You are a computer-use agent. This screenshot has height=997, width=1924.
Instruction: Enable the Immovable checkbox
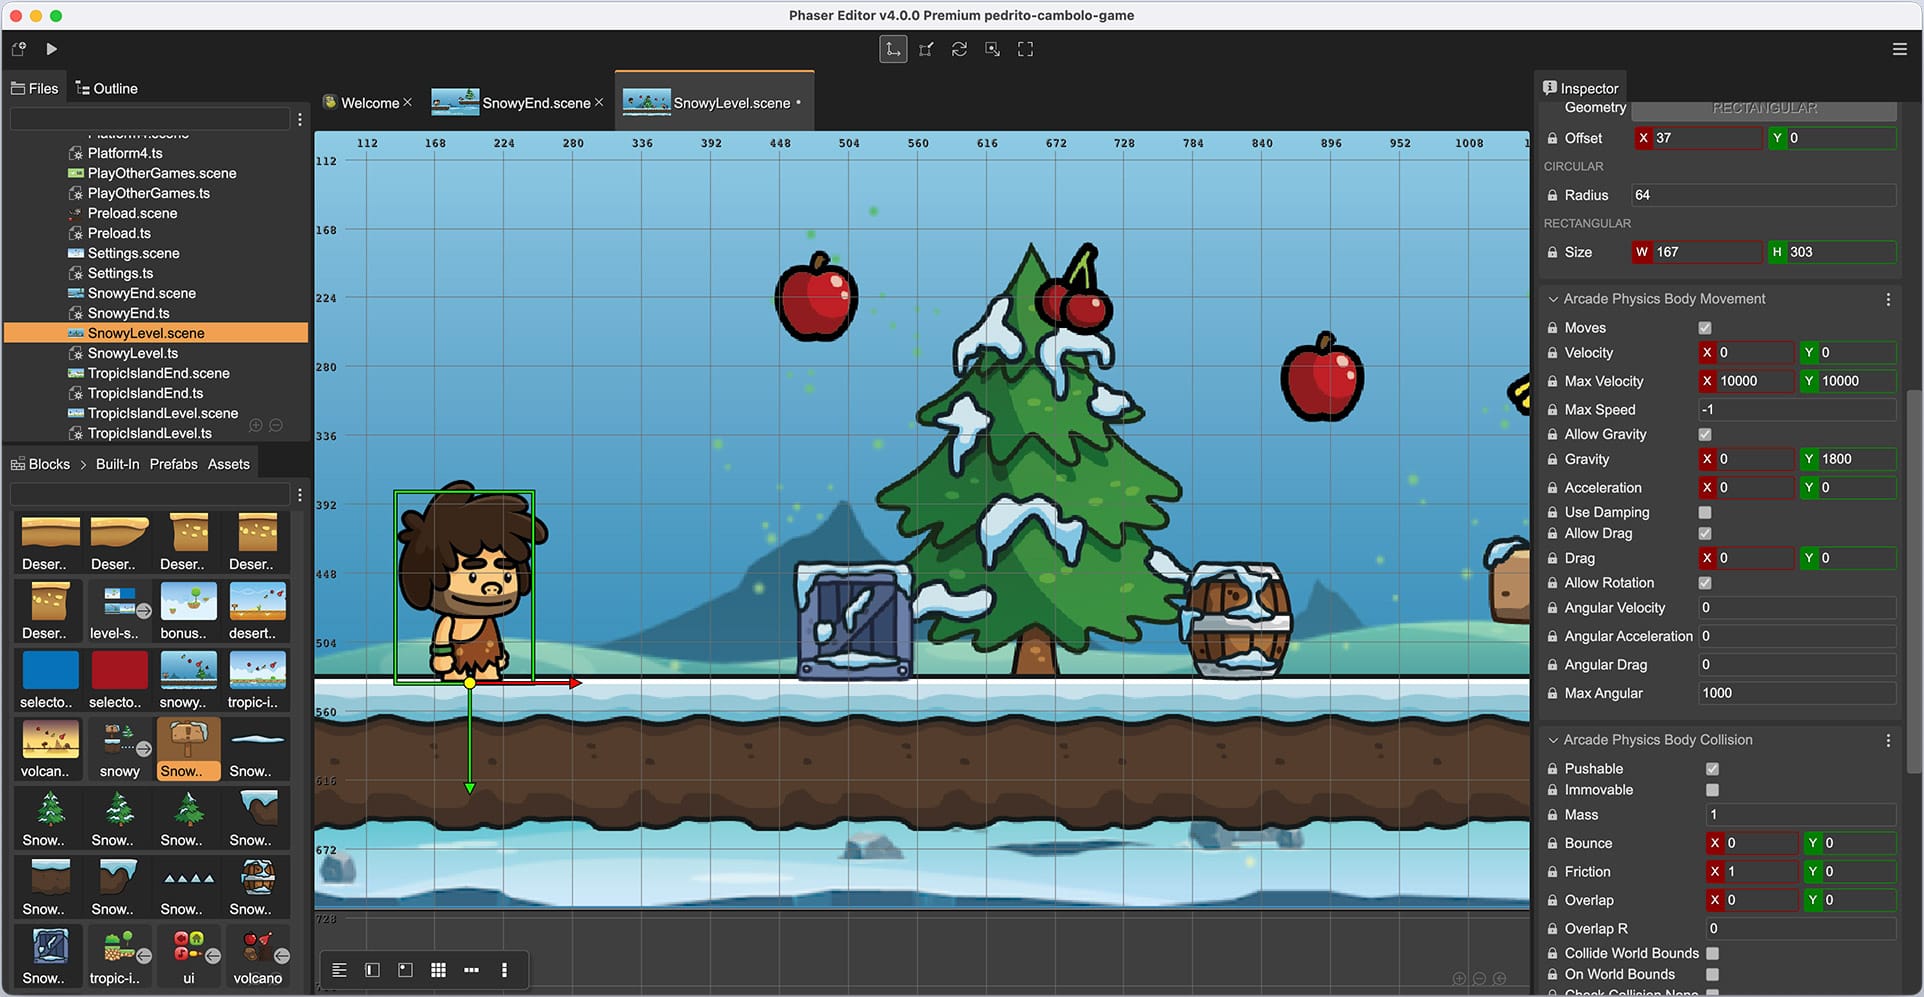[x=1712, y=790]
